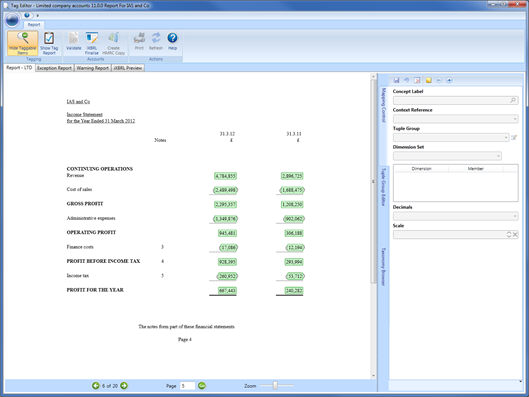Click the yellow note icon in mapping toolbar
Screen dimensions: 529x397
(428, 80)
